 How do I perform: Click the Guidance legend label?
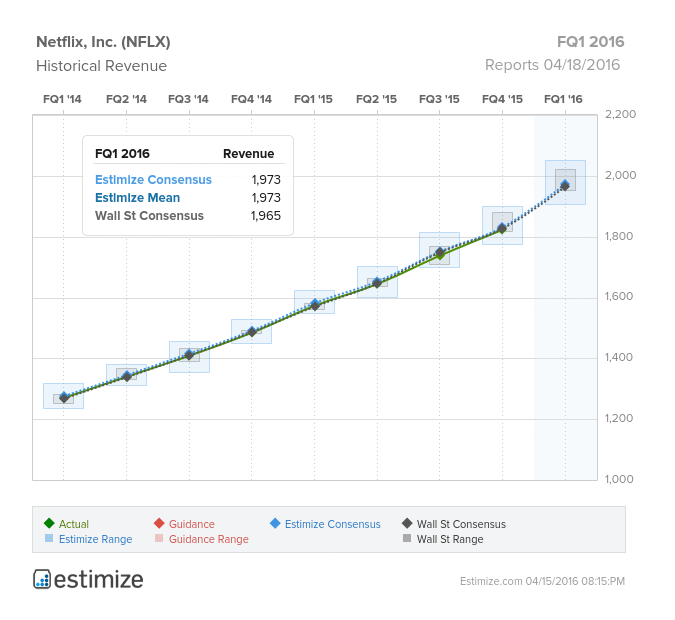click(192, 524)
